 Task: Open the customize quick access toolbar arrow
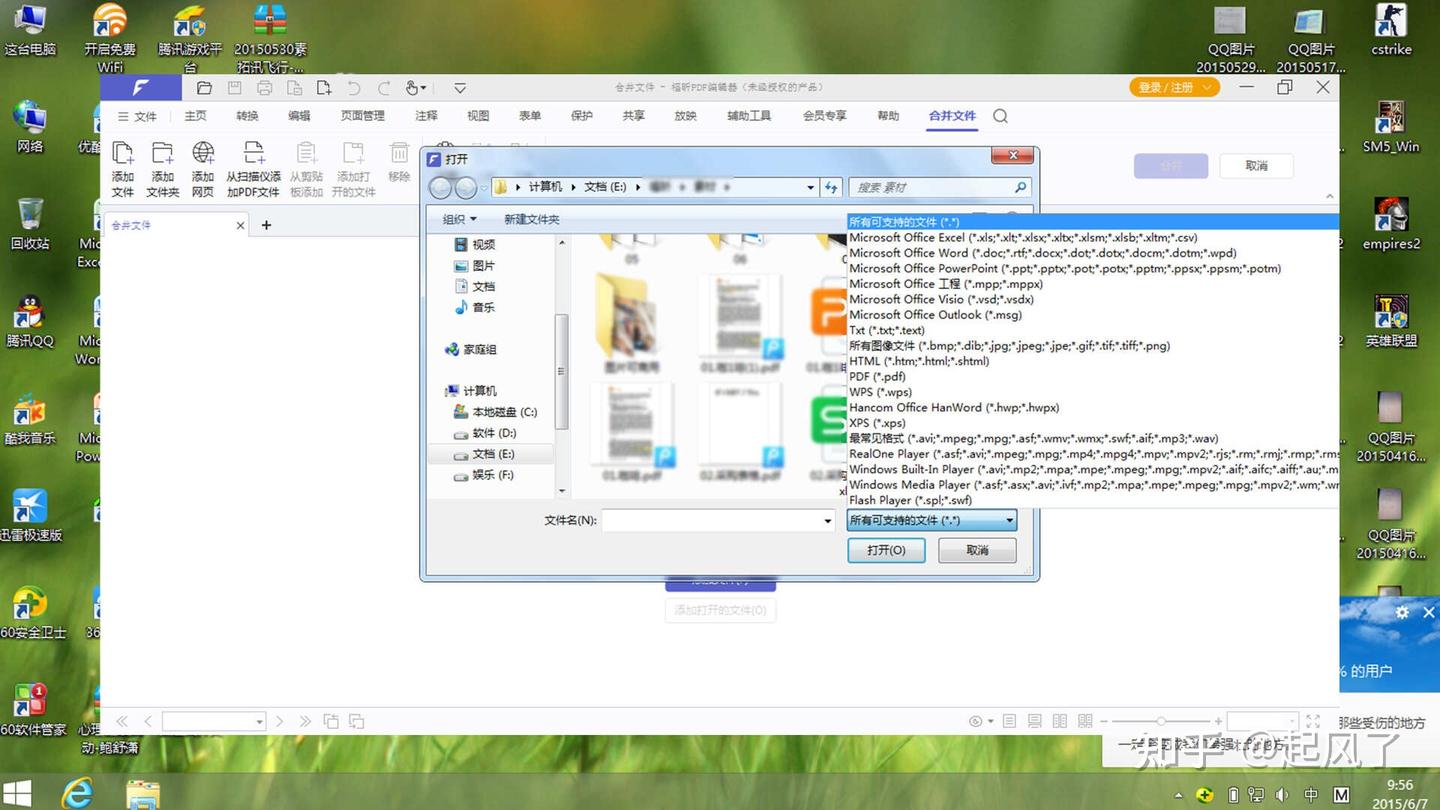click(x=460, y=88)
